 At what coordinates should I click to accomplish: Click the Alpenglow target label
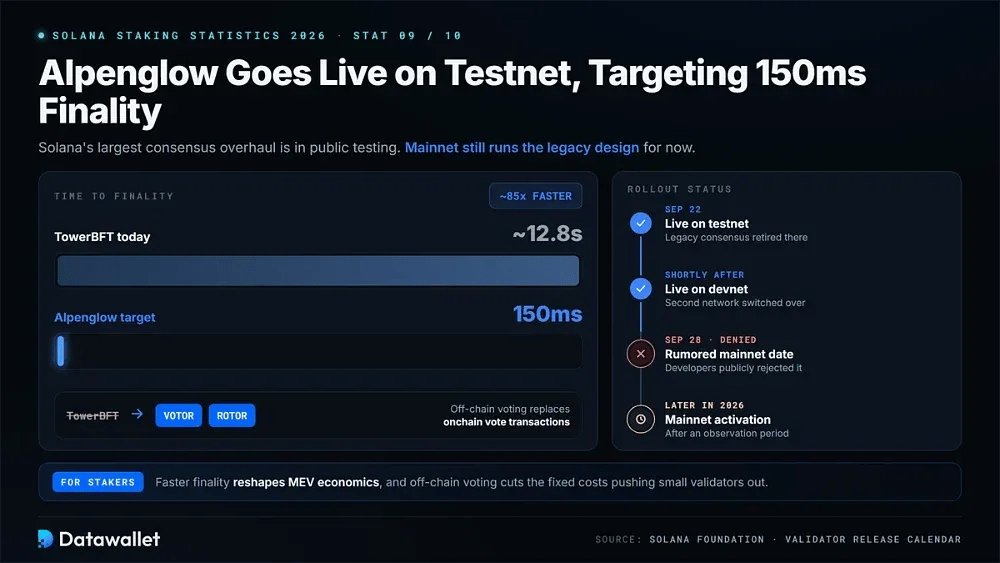coord(105,318)
